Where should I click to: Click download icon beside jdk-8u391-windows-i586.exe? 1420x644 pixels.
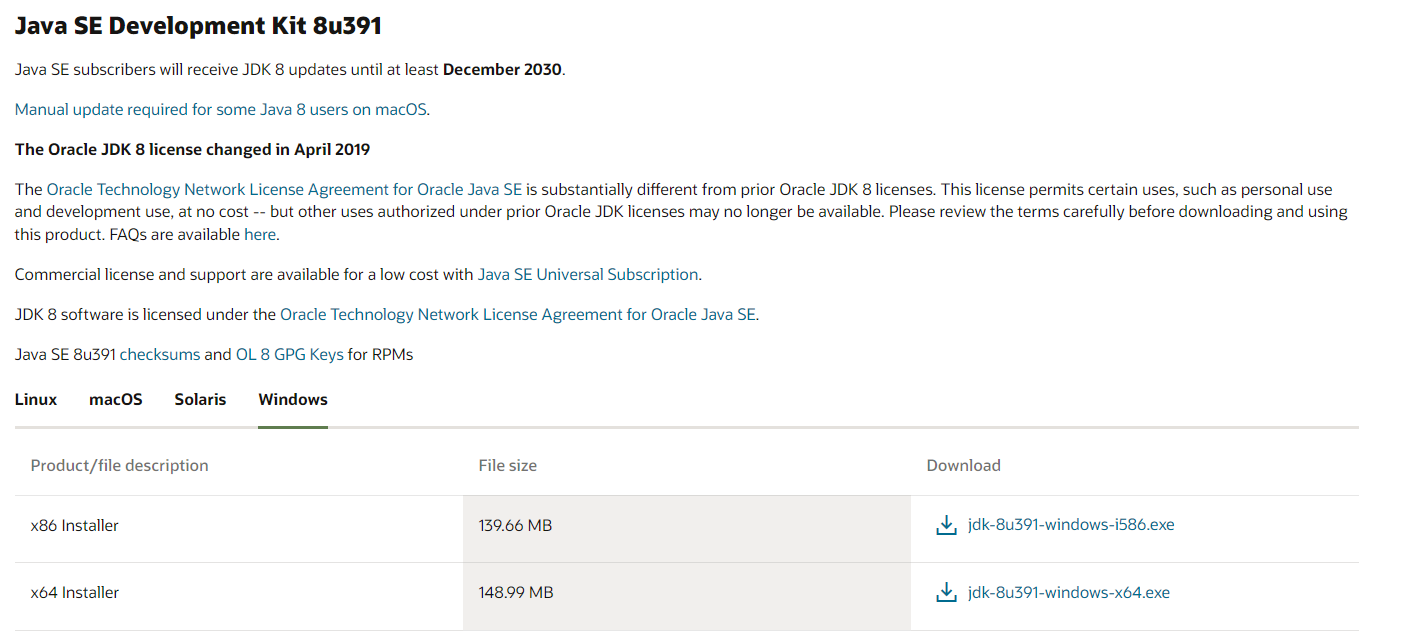click(x=946, y=525)
